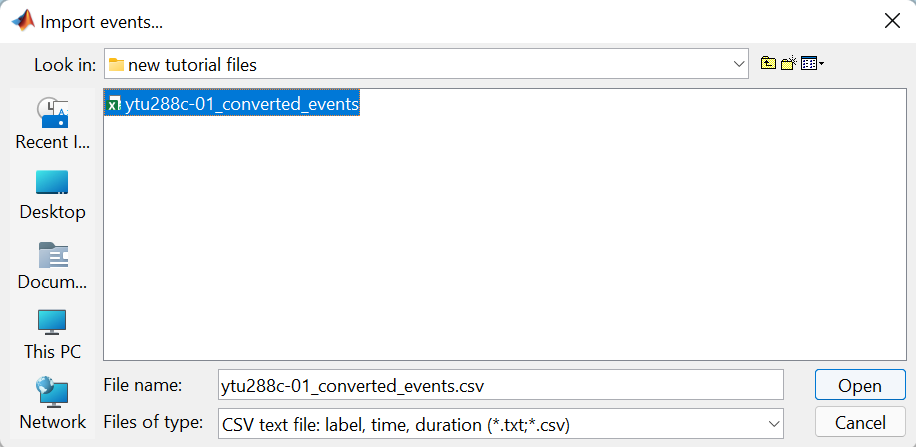Image resolution: width=916 pixels, height=447 pixels.
Task: Click the small arrow beside the view icon
Action: [821, 64]
